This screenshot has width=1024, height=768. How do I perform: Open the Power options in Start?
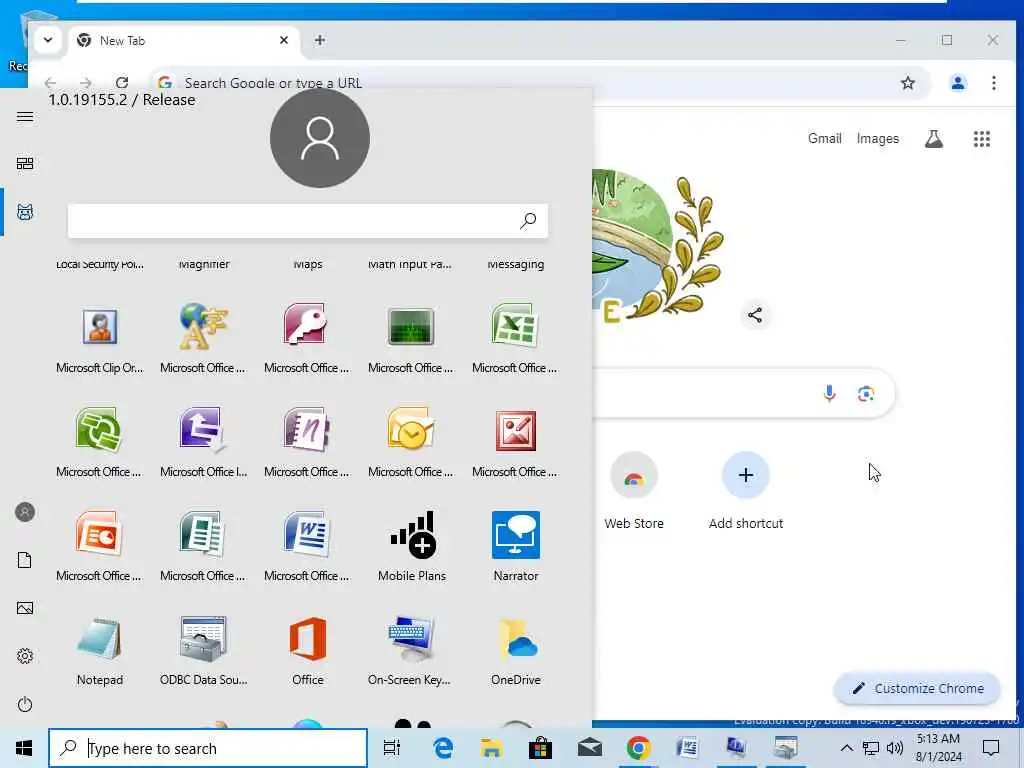pyautogui.click(x=25, y=704)
